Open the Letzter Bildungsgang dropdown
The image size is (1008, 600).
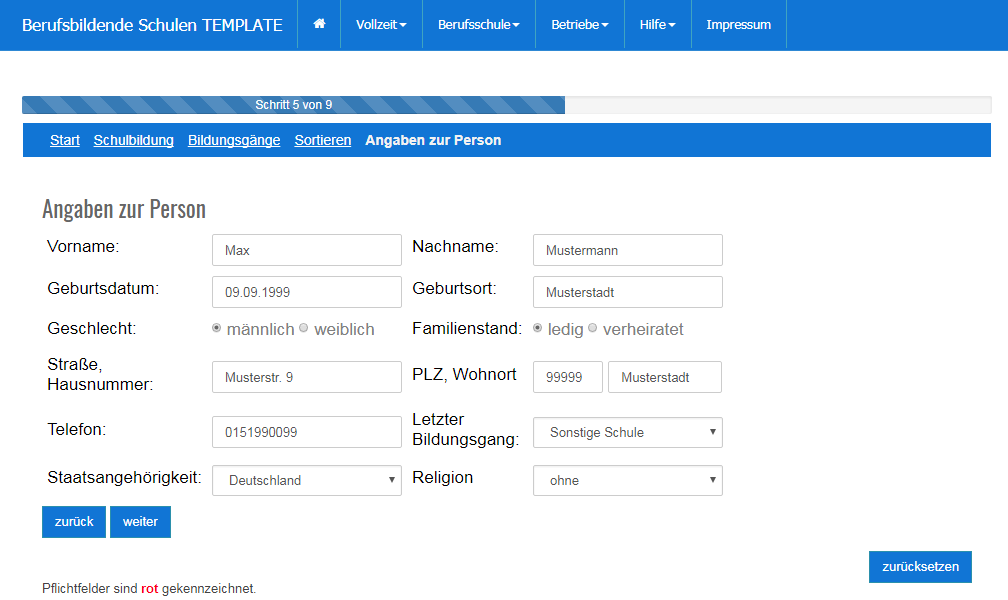[627, 433]
